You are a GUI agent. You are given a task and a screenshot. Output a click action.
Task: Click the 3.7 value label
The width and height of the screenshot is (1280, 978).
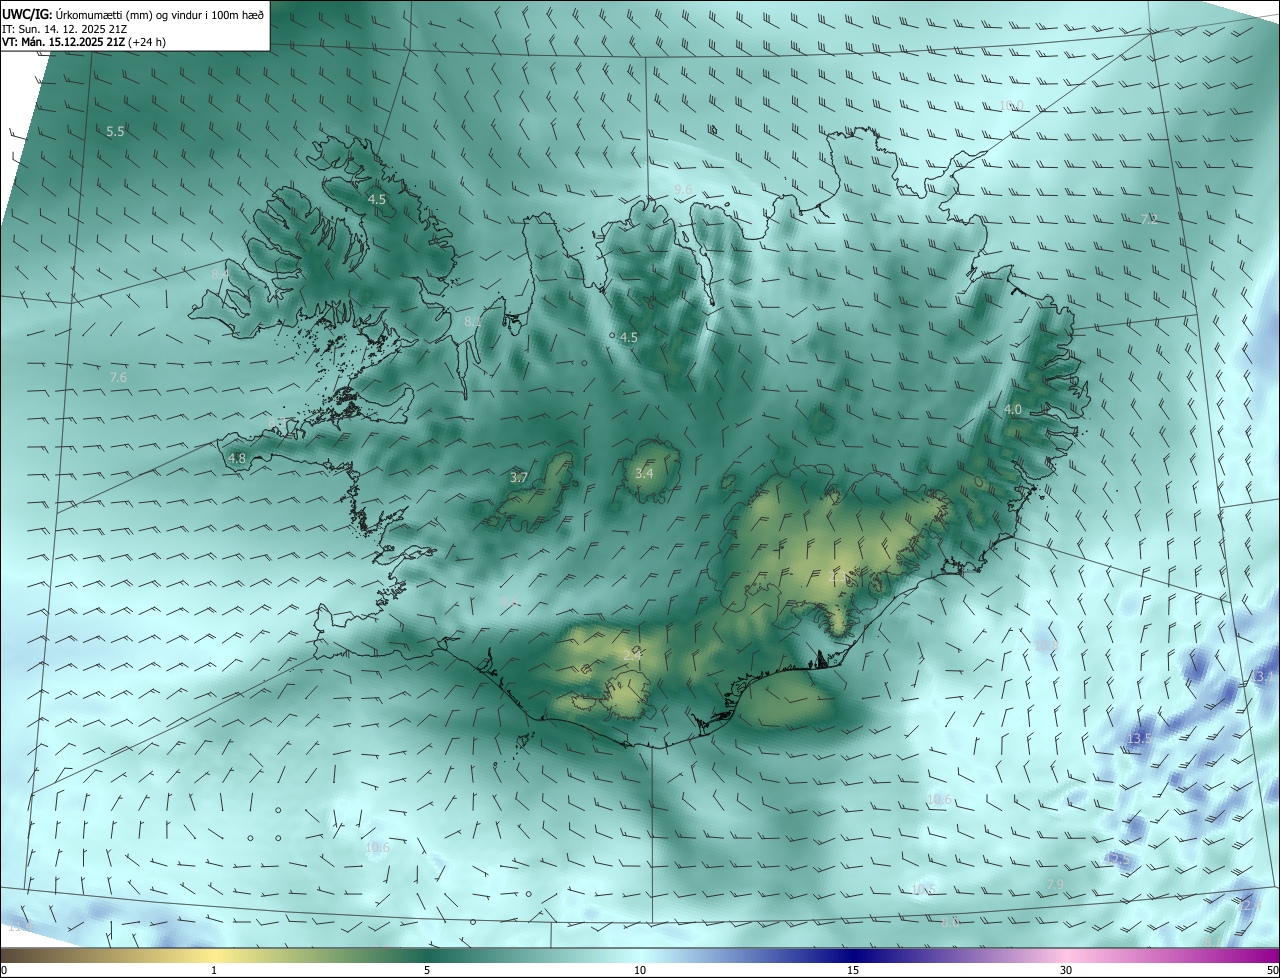[x=519, y=478]
